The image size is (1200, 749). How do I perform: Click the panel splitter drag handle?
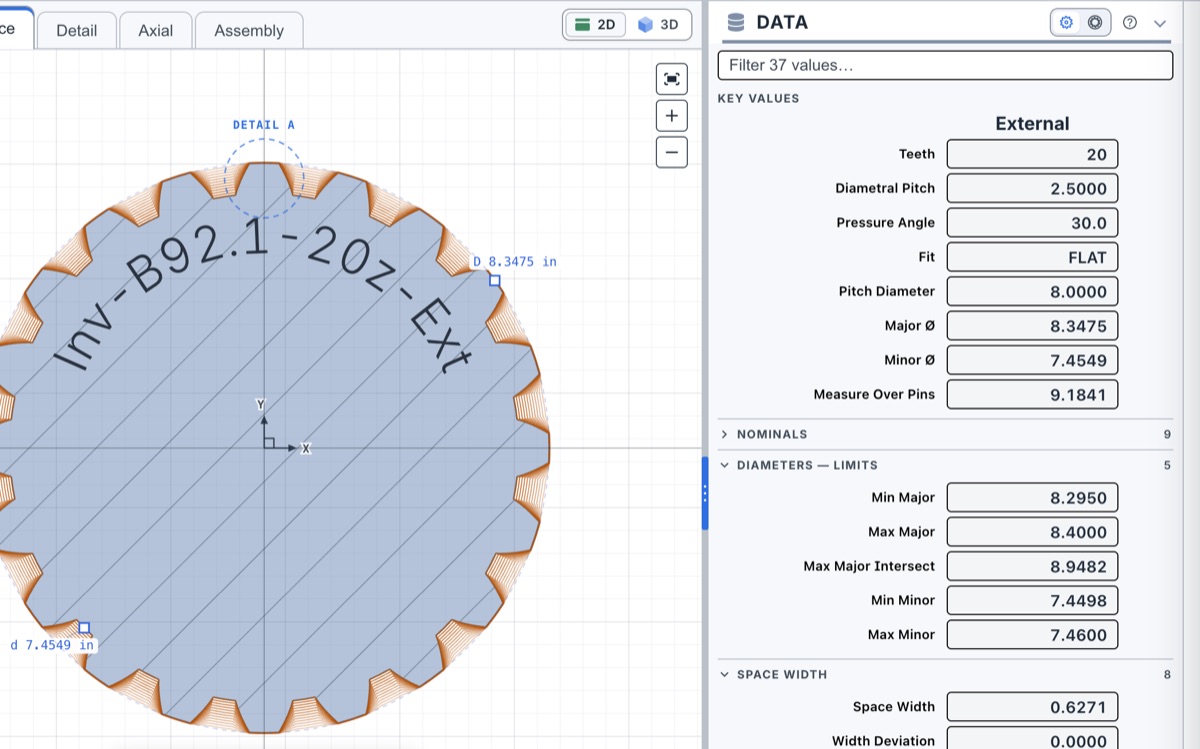click(705, 493)
